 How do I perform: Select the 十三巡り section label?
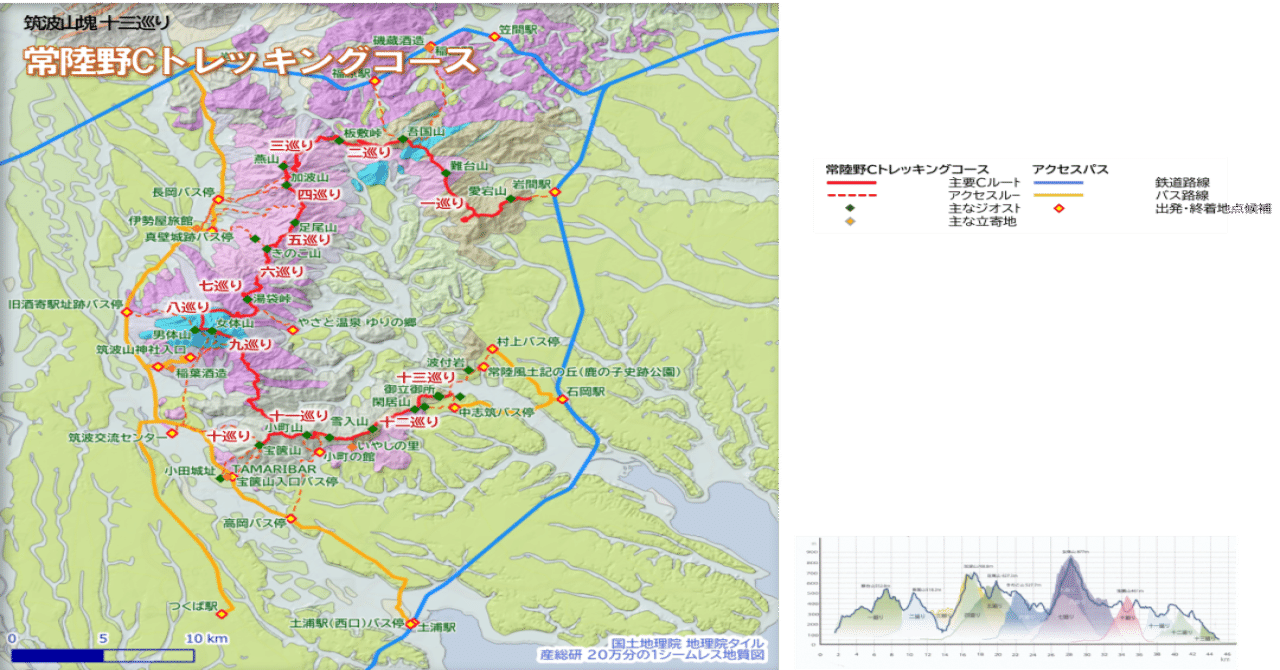click(426, 377)
